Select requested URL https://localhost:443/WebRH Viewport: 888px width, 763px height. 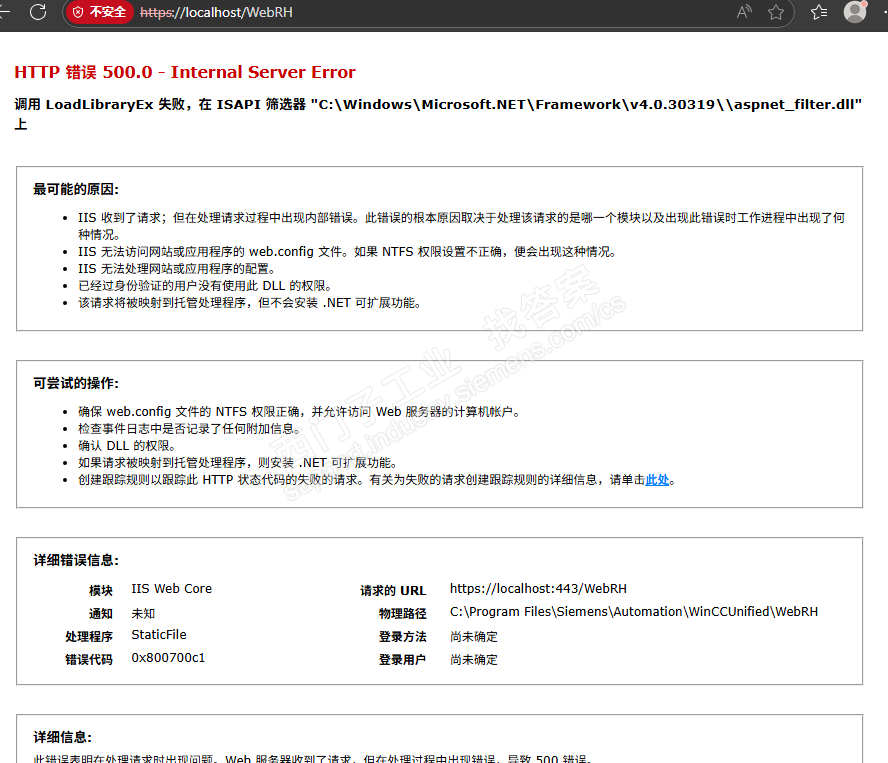[x=538, y=589]
